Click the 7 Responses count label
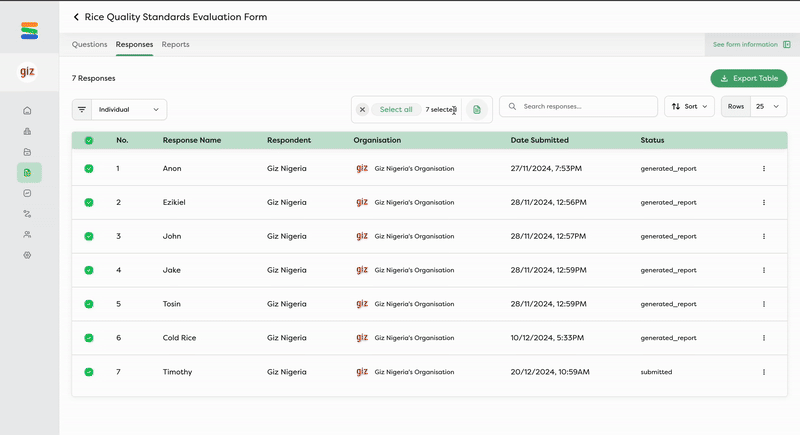800x435 pixels. pyautogui.click(x=93, y=78)
